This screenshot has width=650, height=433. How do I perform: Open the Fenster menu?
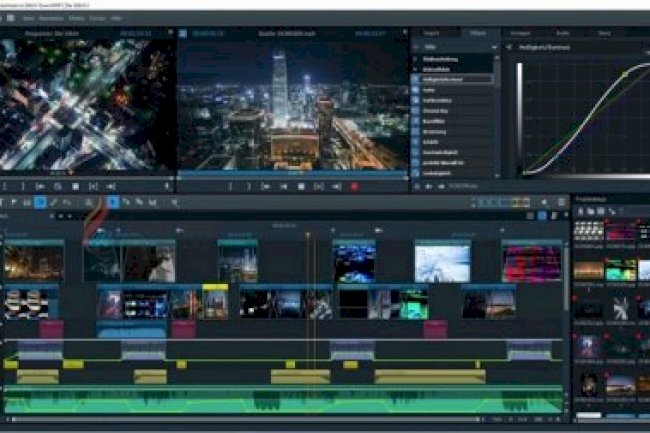coord(97,19)
